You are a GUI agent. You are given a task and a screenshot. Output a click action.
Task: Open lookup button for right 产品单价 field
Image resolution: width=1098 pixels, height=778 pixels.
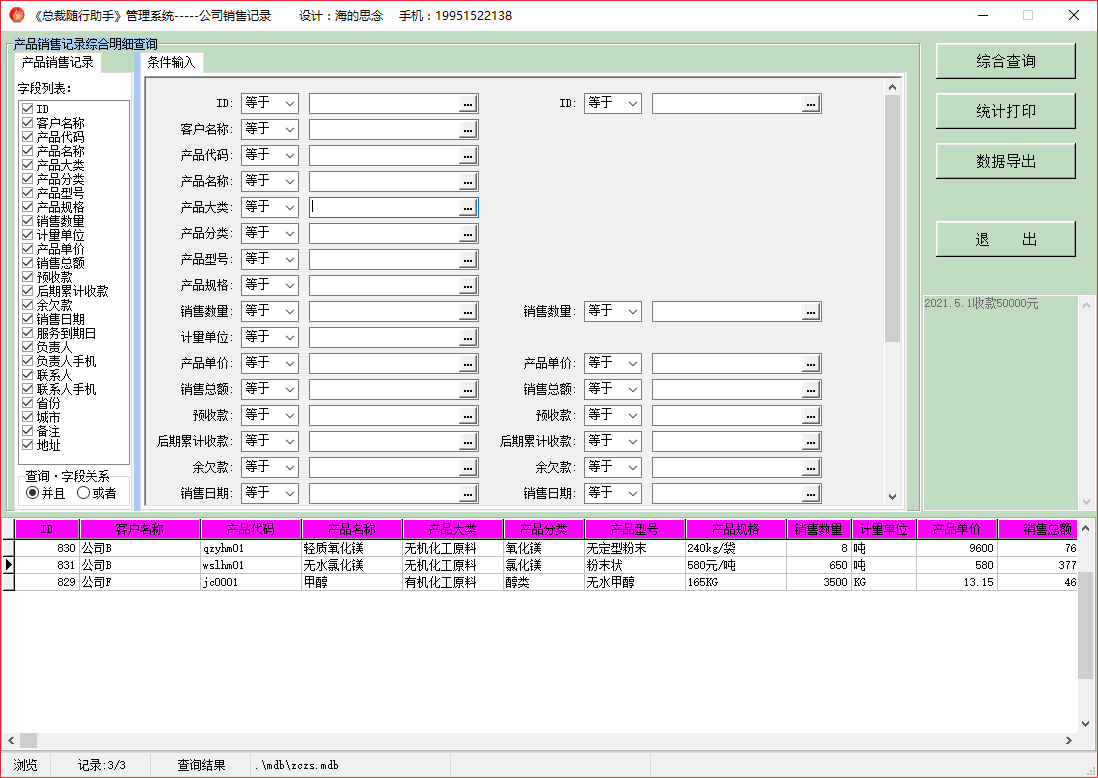[811, 363]
